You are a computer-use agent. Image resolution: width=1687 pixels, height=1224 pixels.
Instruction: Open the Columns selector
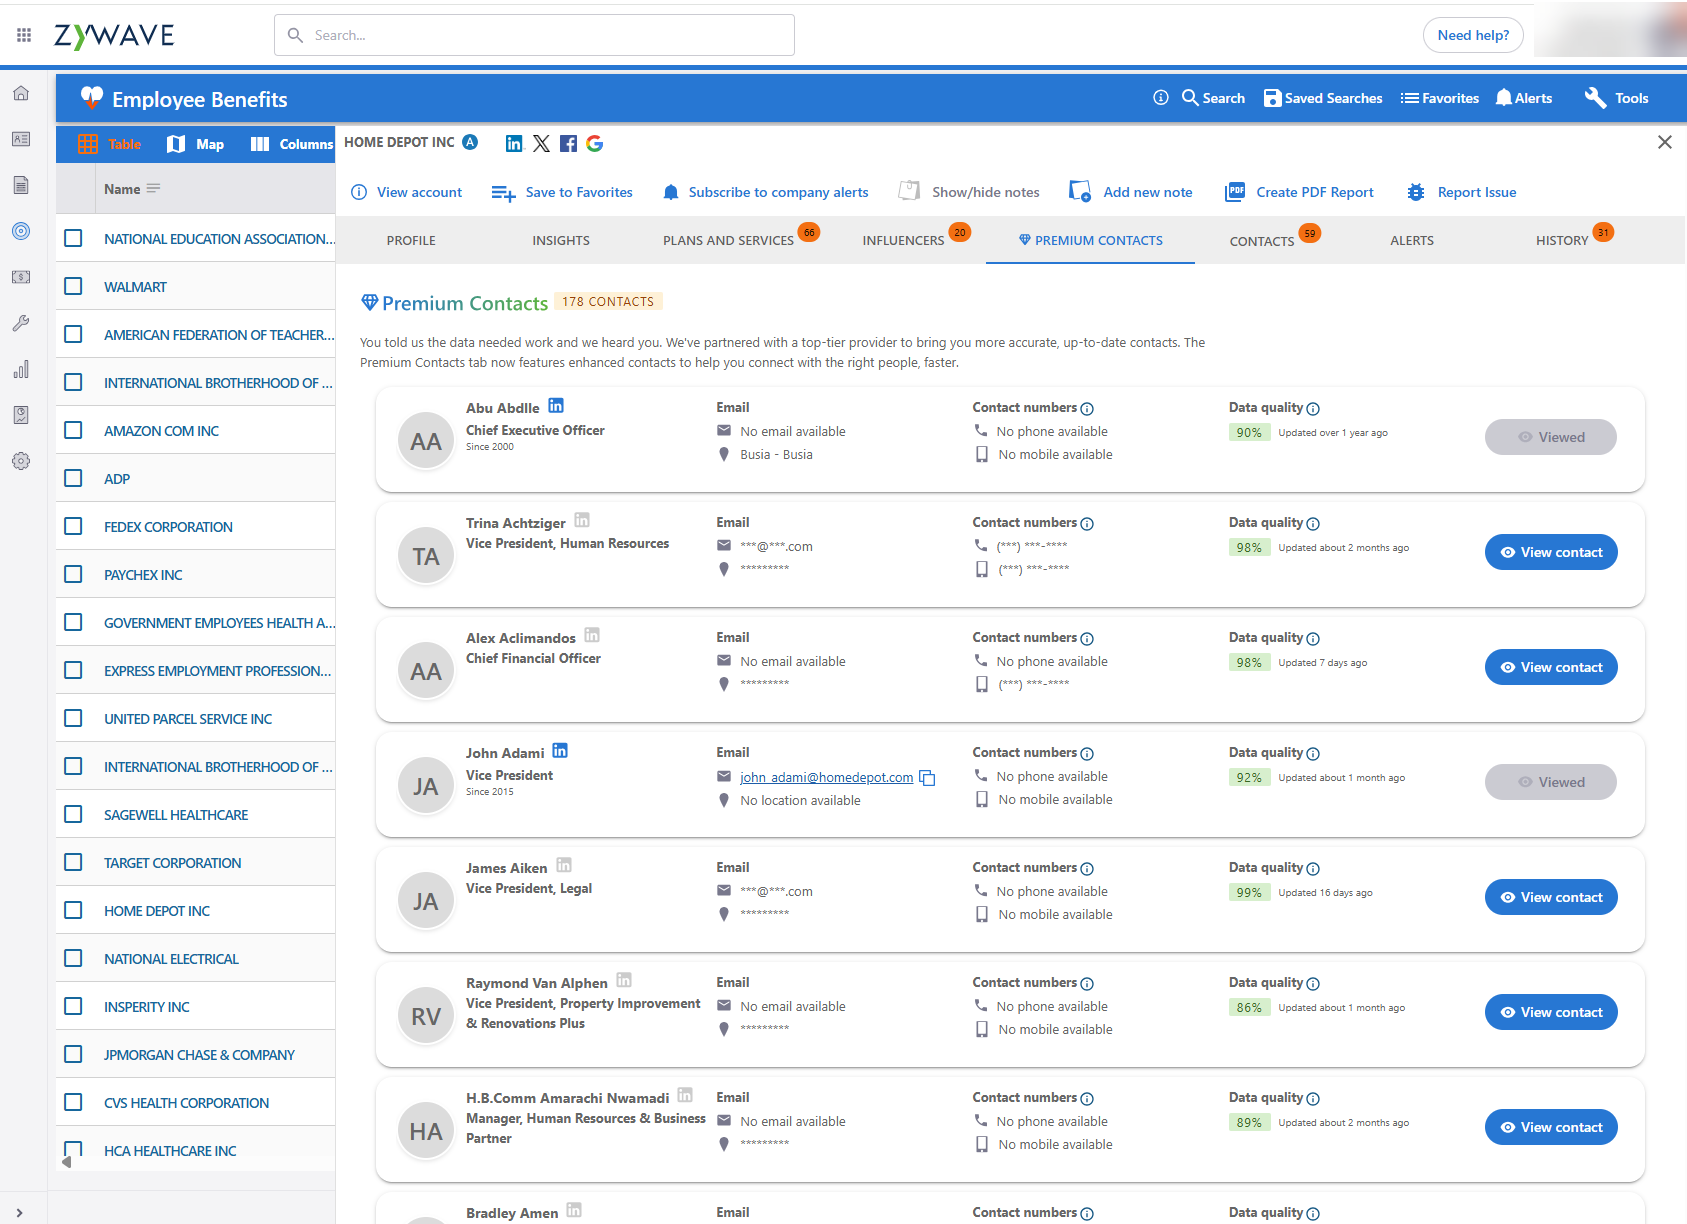click(x=291, y=144)
